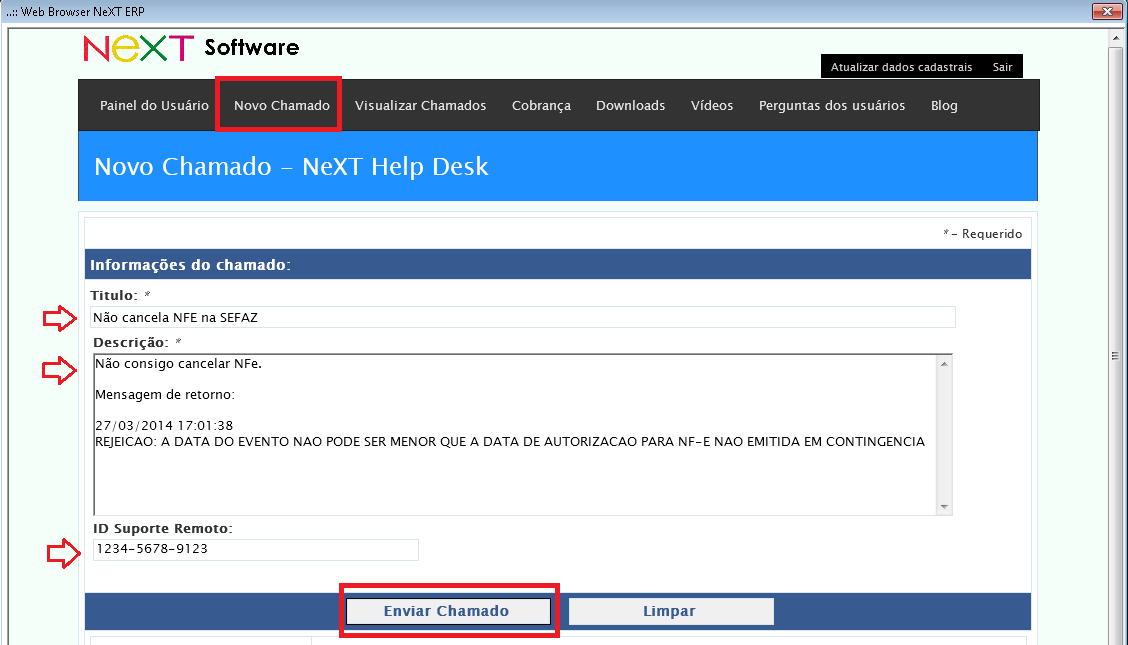Open the Downloads page
Viewport: 1128px width, 645px height.
[x=630, y=104]
